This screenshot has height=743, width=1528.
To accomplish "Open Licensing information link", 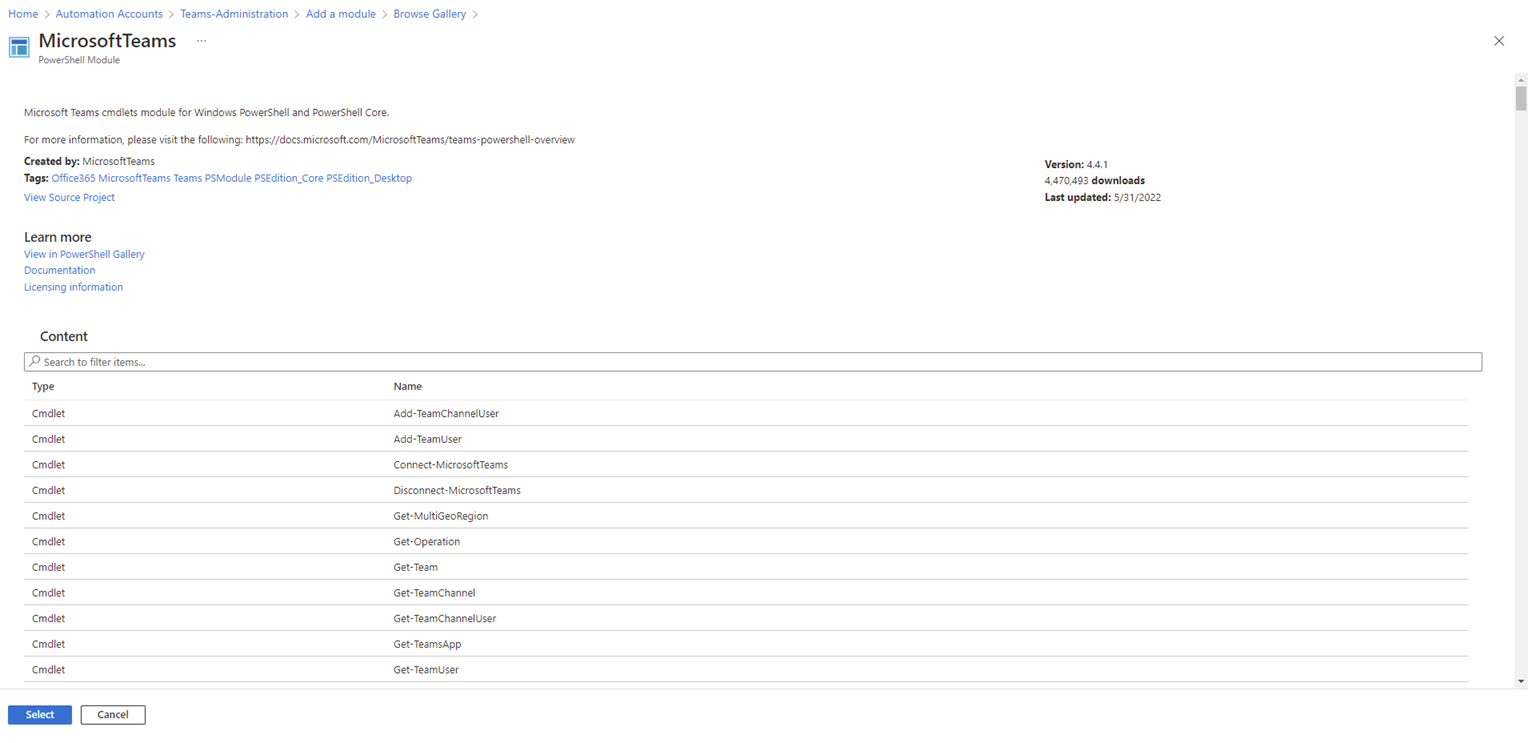I will click(x=73, y=287).
